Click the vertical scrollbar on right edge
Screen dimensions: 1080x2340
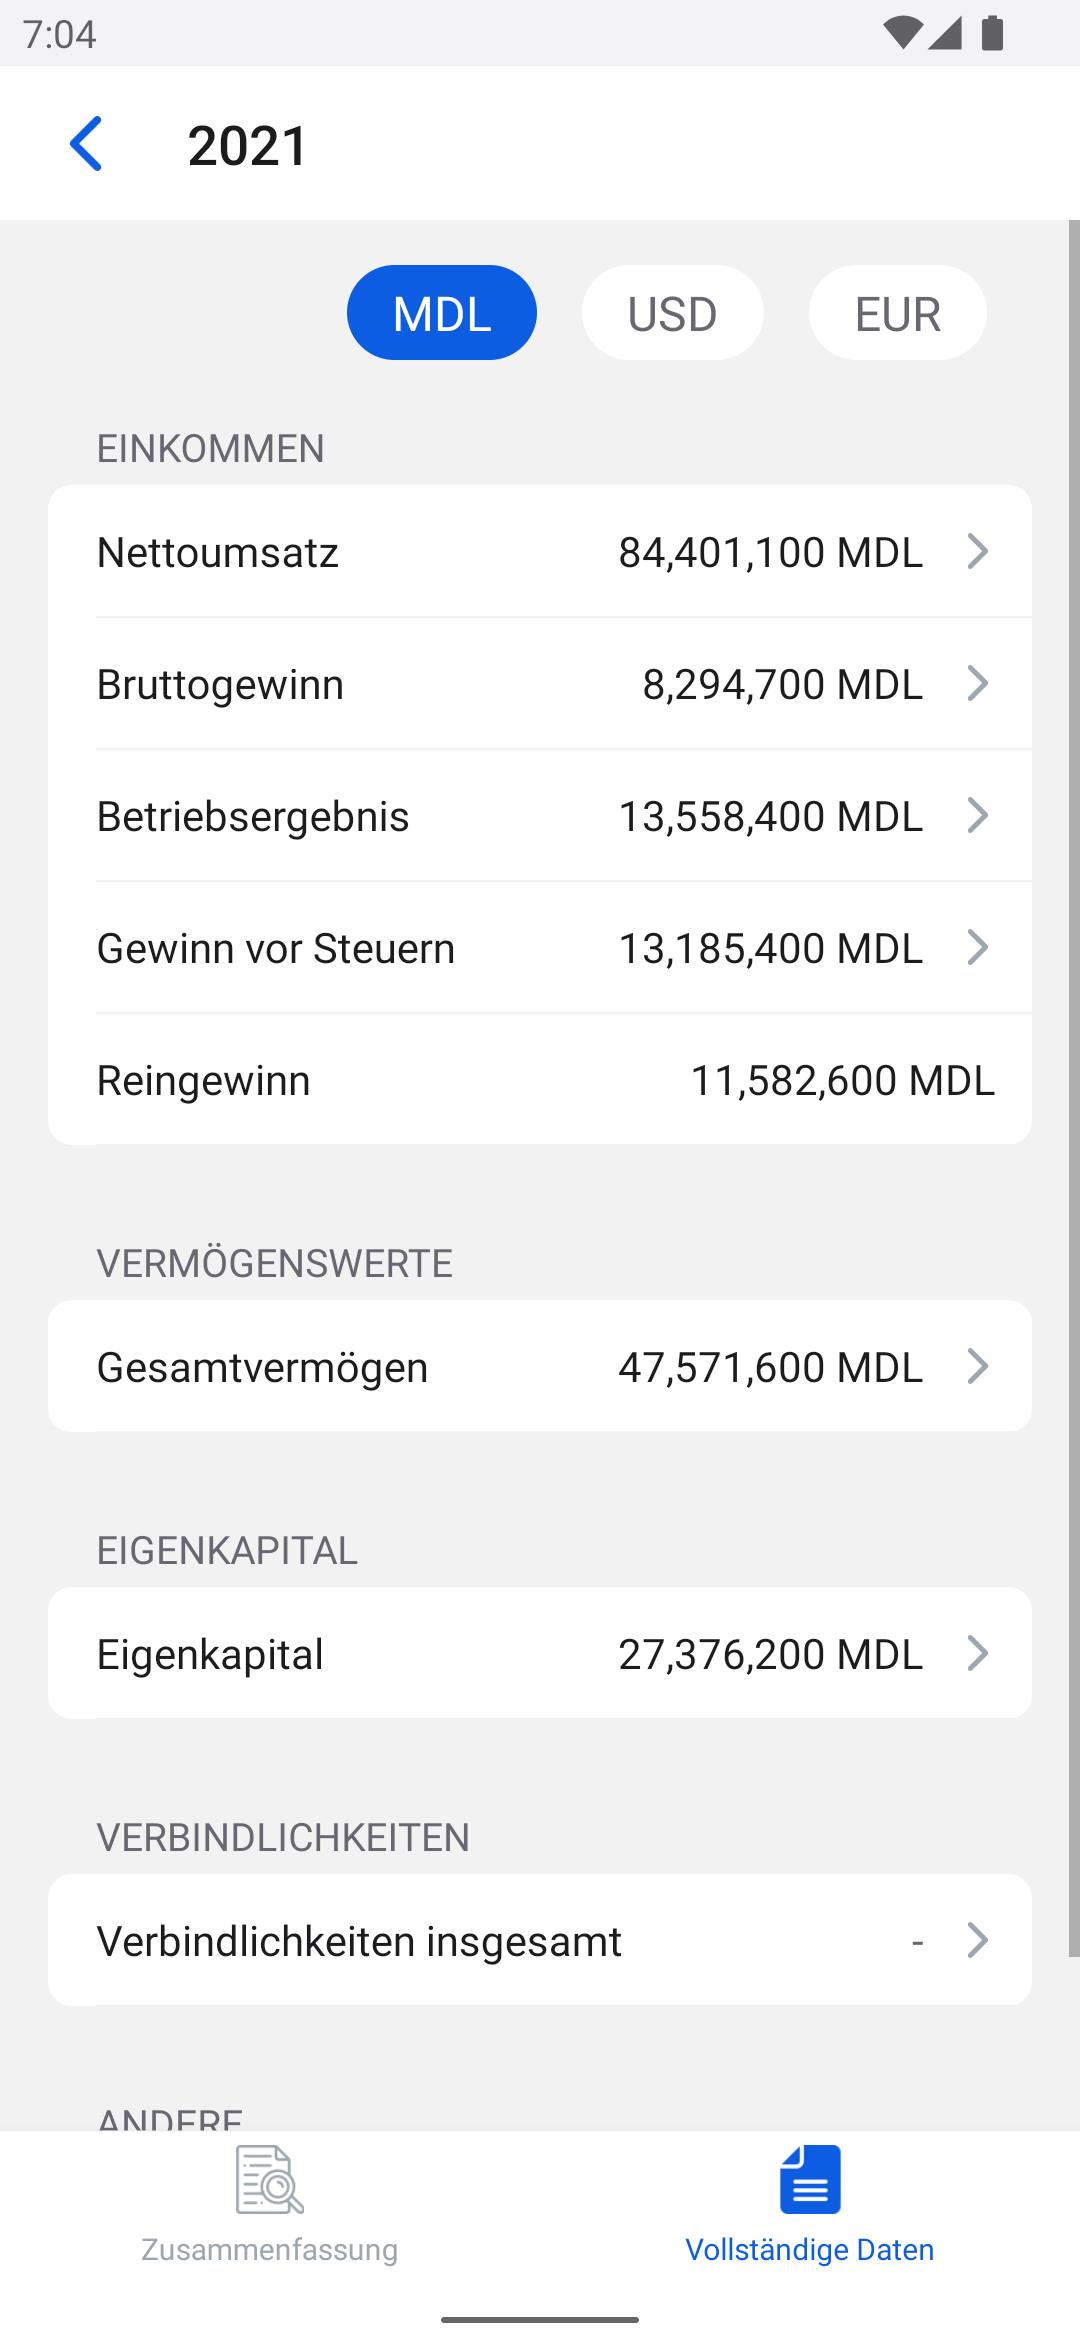tap(1074, 1088)
